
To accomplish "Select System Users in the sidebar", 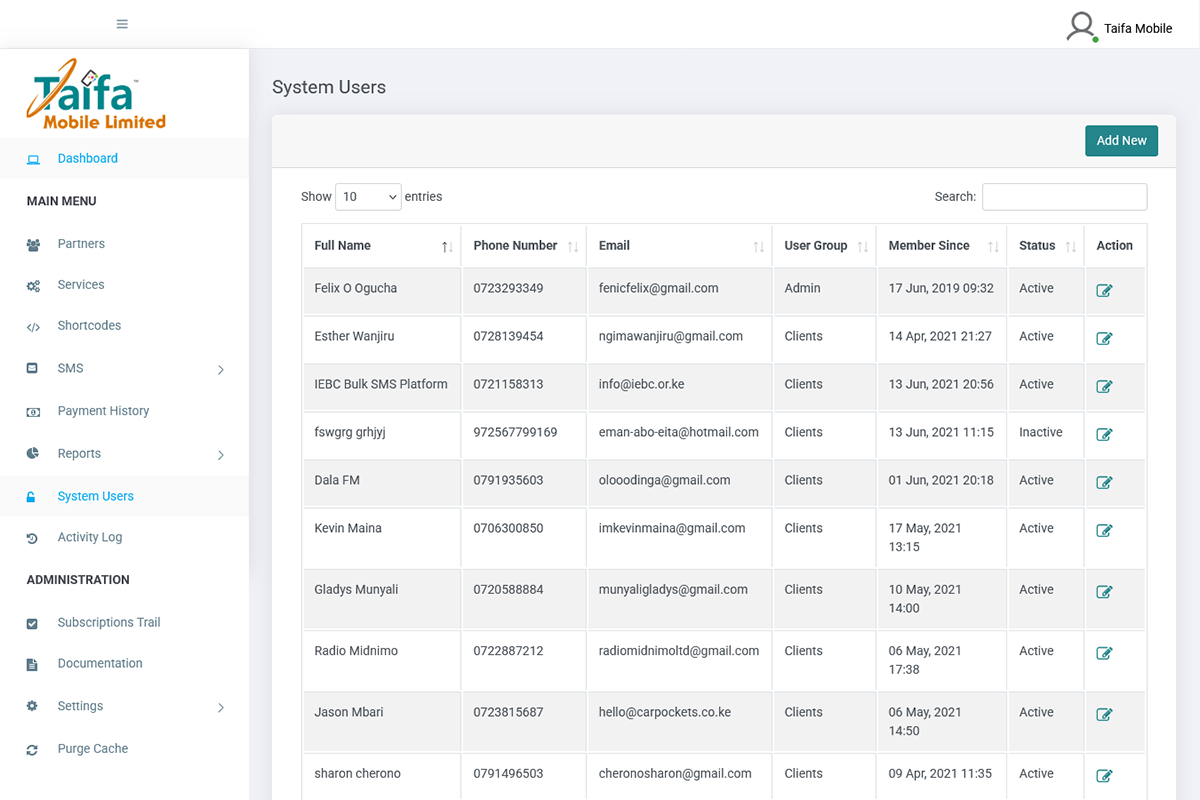I will (x=95, y=495).
